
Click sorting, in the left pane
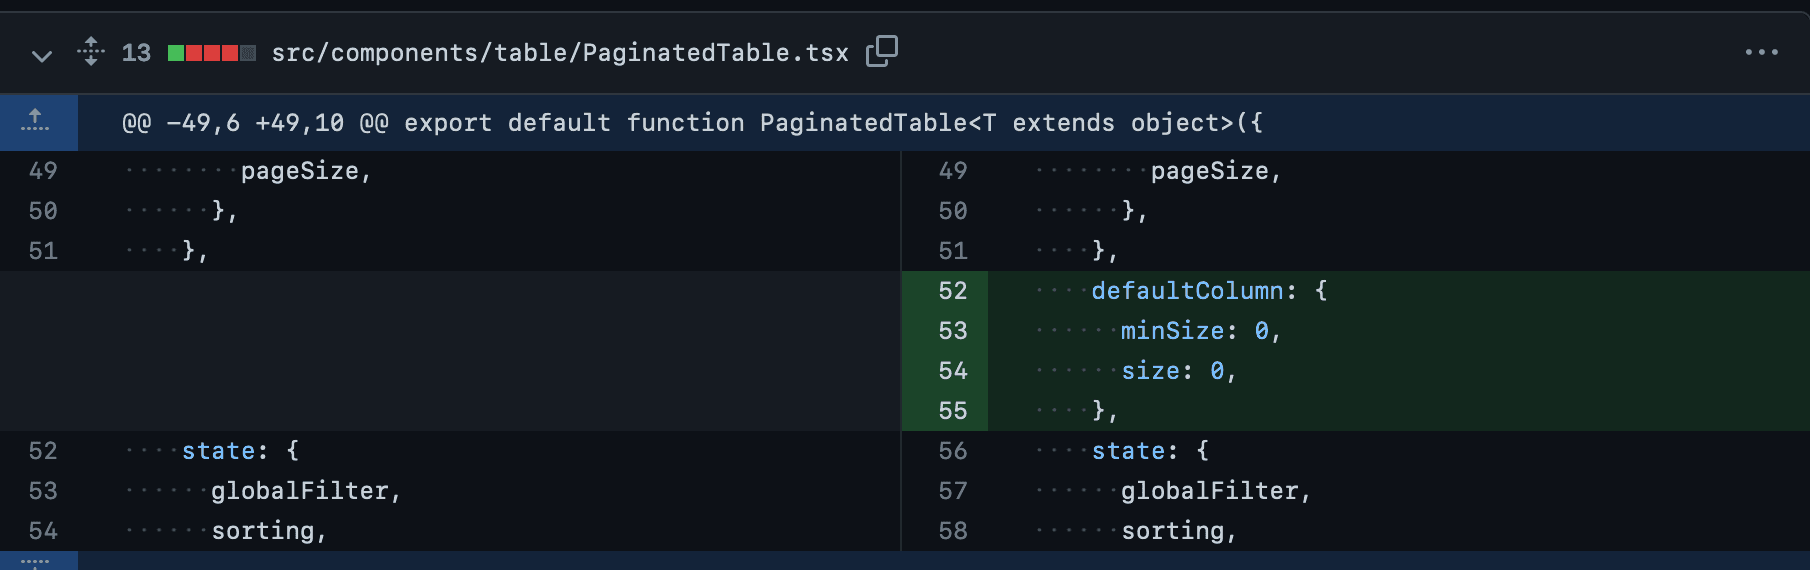269,531
